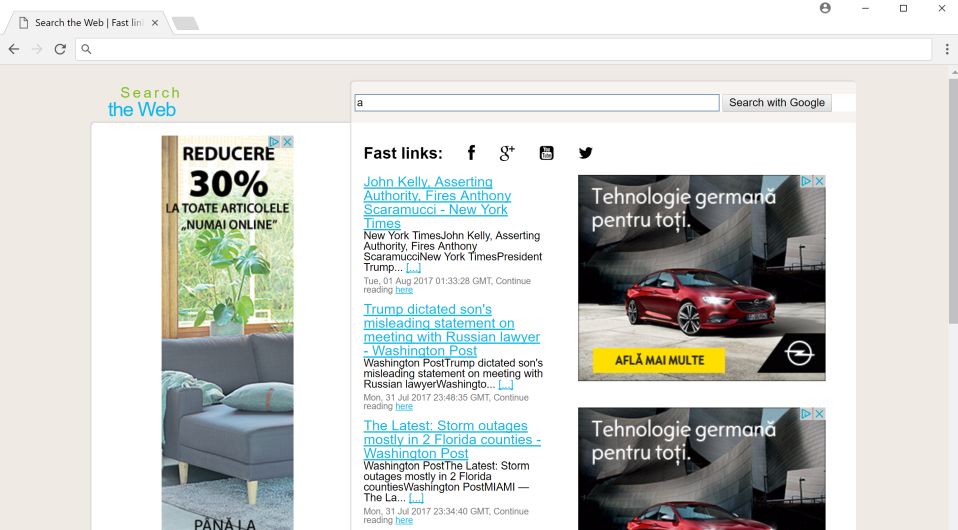This screenshot has width=958, height=530.
Task: Expand the '[...]' link after 'lawyerWashingto...'
Action: (x=506, y=385)
